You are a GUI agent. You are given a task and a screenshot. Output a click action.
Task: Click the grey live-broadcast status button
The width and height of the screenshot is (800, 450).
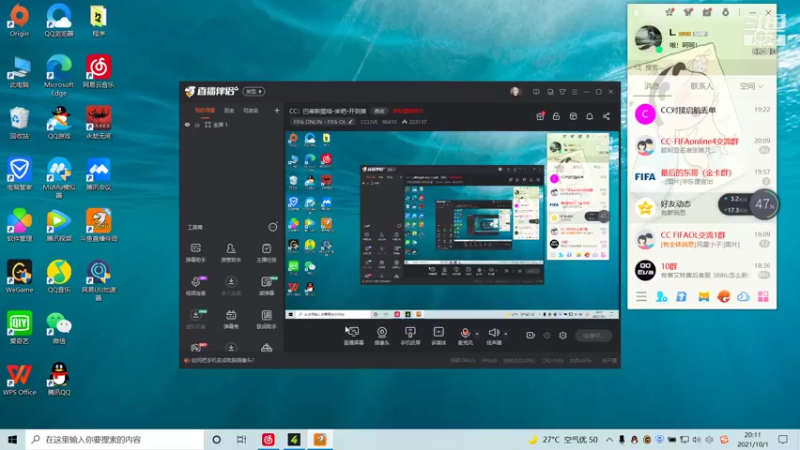click(593, 335)
